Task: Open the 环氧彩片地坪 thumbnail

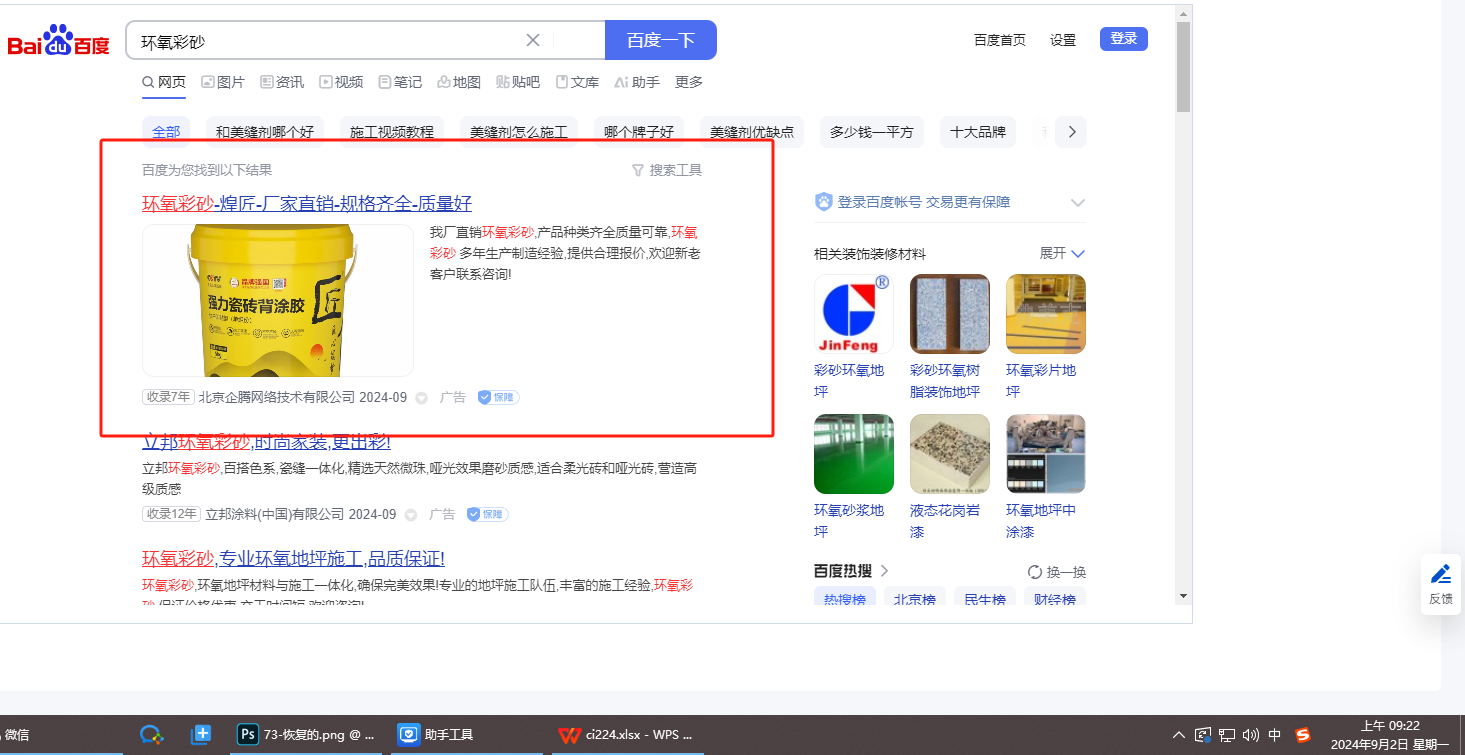Action: click(x=1046, y=314)
